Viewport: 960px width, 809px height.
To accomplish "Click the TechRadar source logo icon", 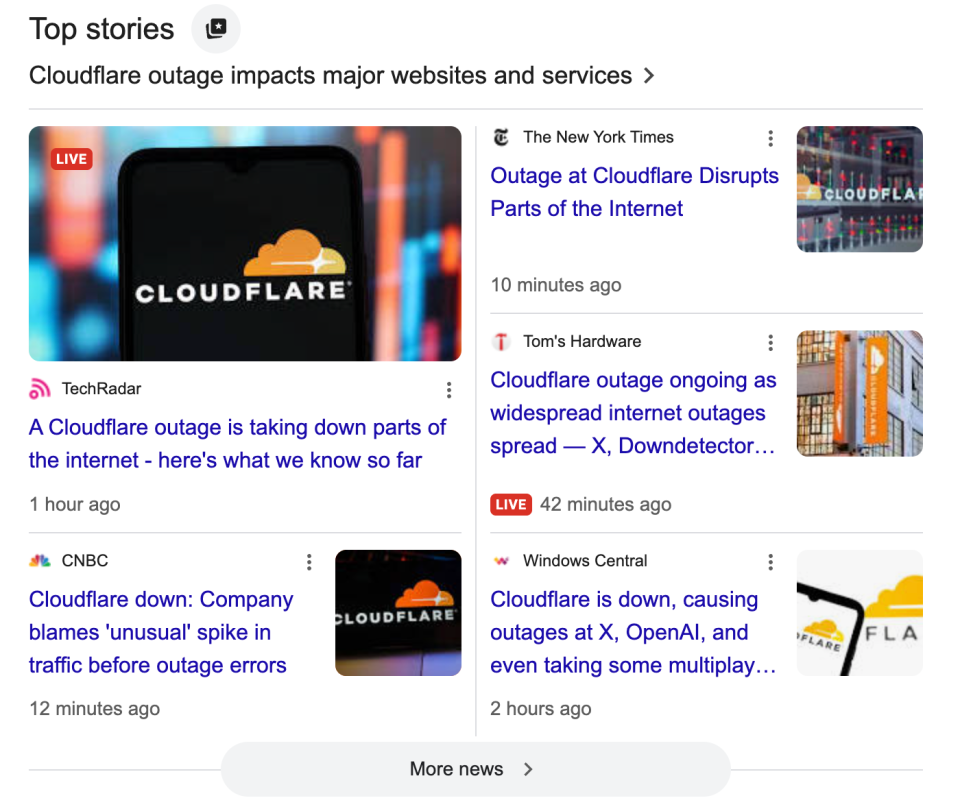I will (40, 389).
